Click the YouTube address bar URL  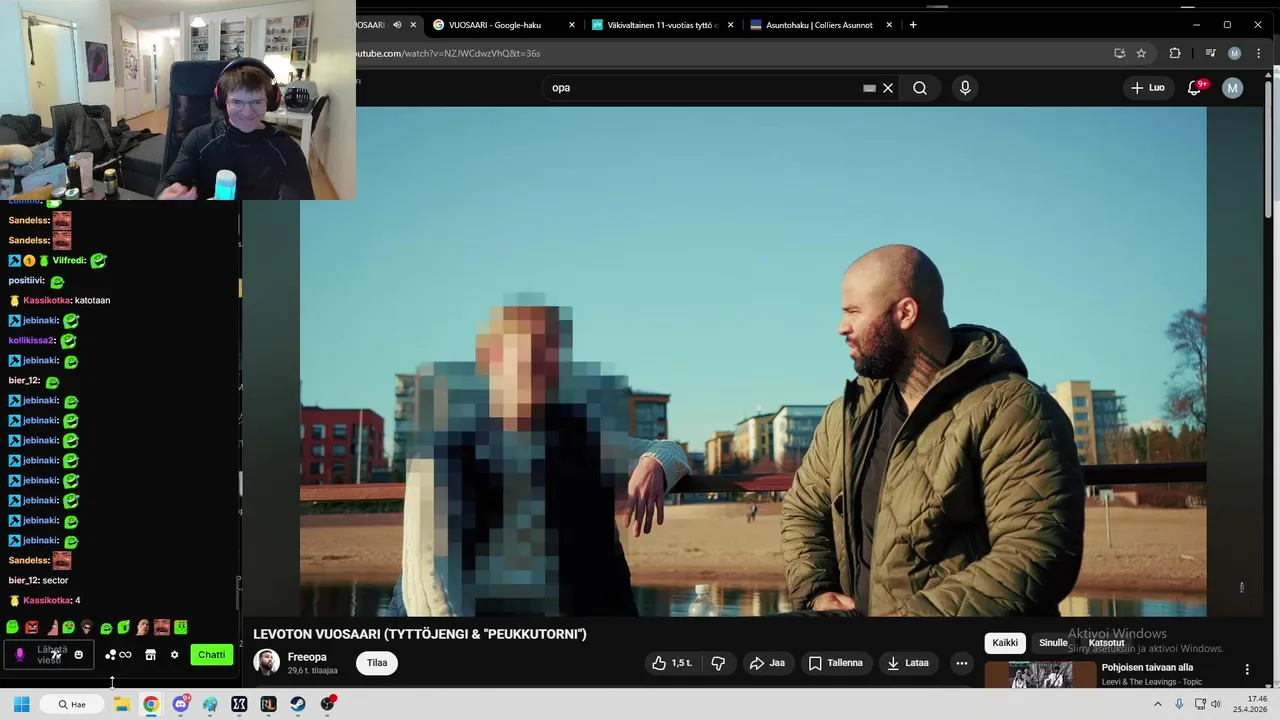[448, 53]
